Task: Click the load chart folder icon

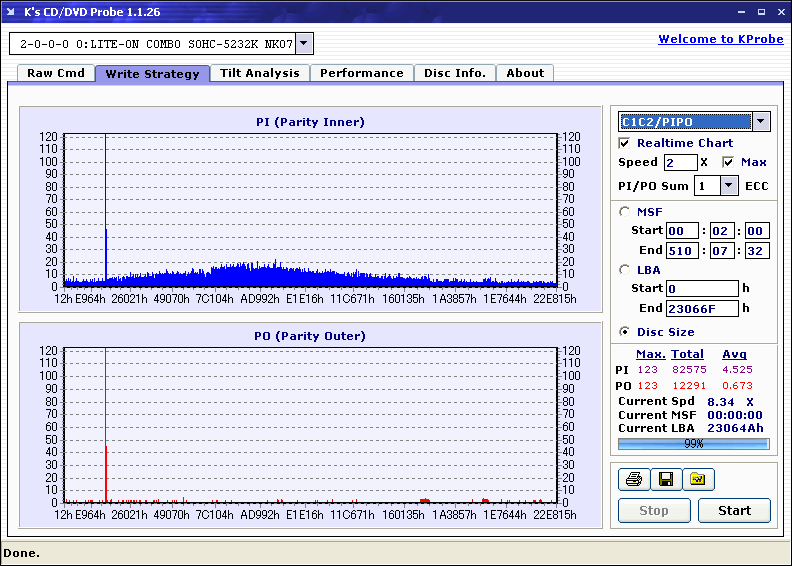Action: coord(698,480)
